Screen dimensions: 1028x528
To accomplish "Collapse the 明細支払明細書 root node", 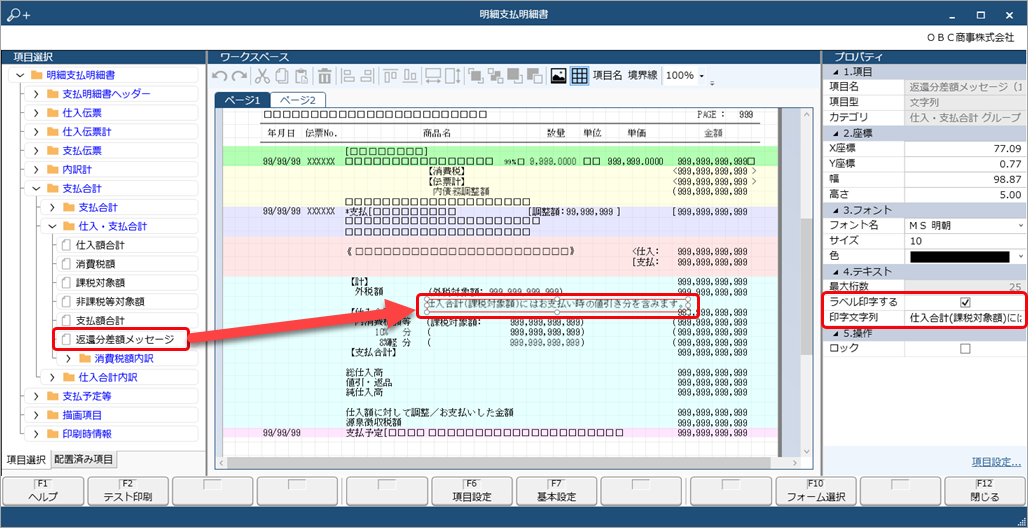I will 20,75.
